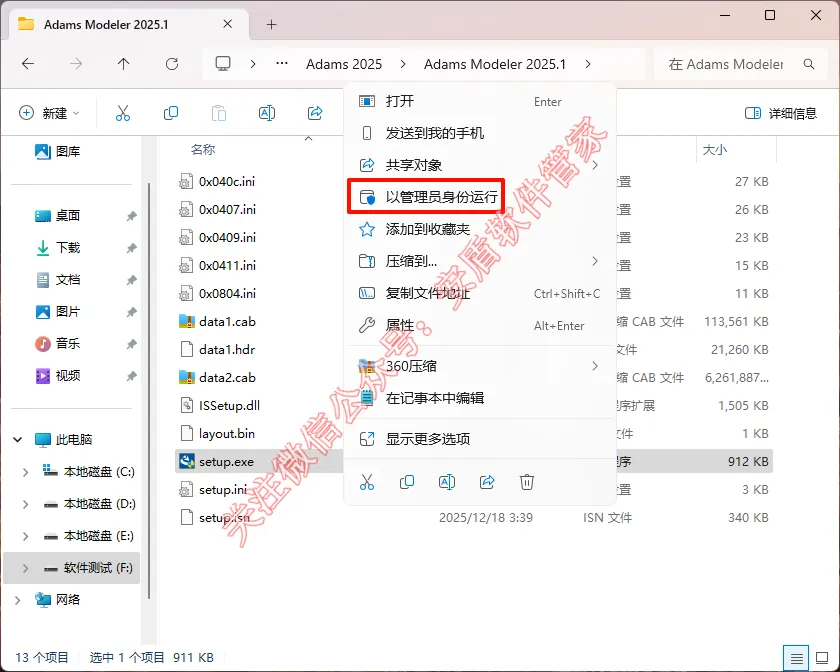The height and width of the screenshot is (672, 840).
Task: Click the share icon in the toolbar
Action: [315, 113]
